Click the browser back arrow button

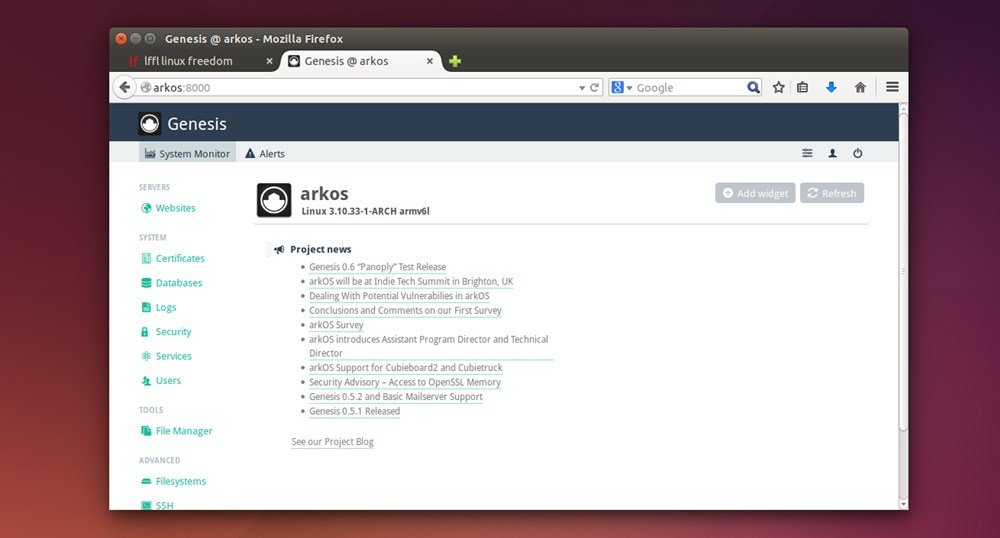click(125, 88)
